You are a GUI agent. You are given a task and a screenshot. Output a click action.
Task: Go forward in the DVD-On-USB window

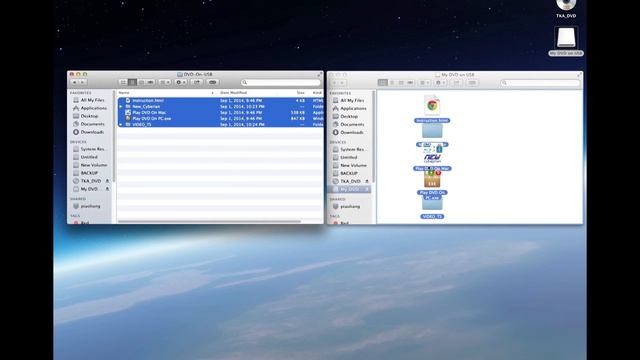point(82,82)
